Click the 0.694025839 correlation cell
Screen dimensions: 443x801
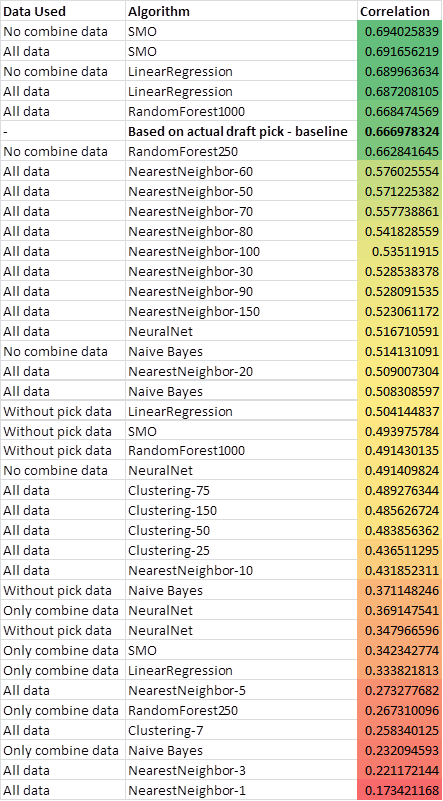pos(400,31)
